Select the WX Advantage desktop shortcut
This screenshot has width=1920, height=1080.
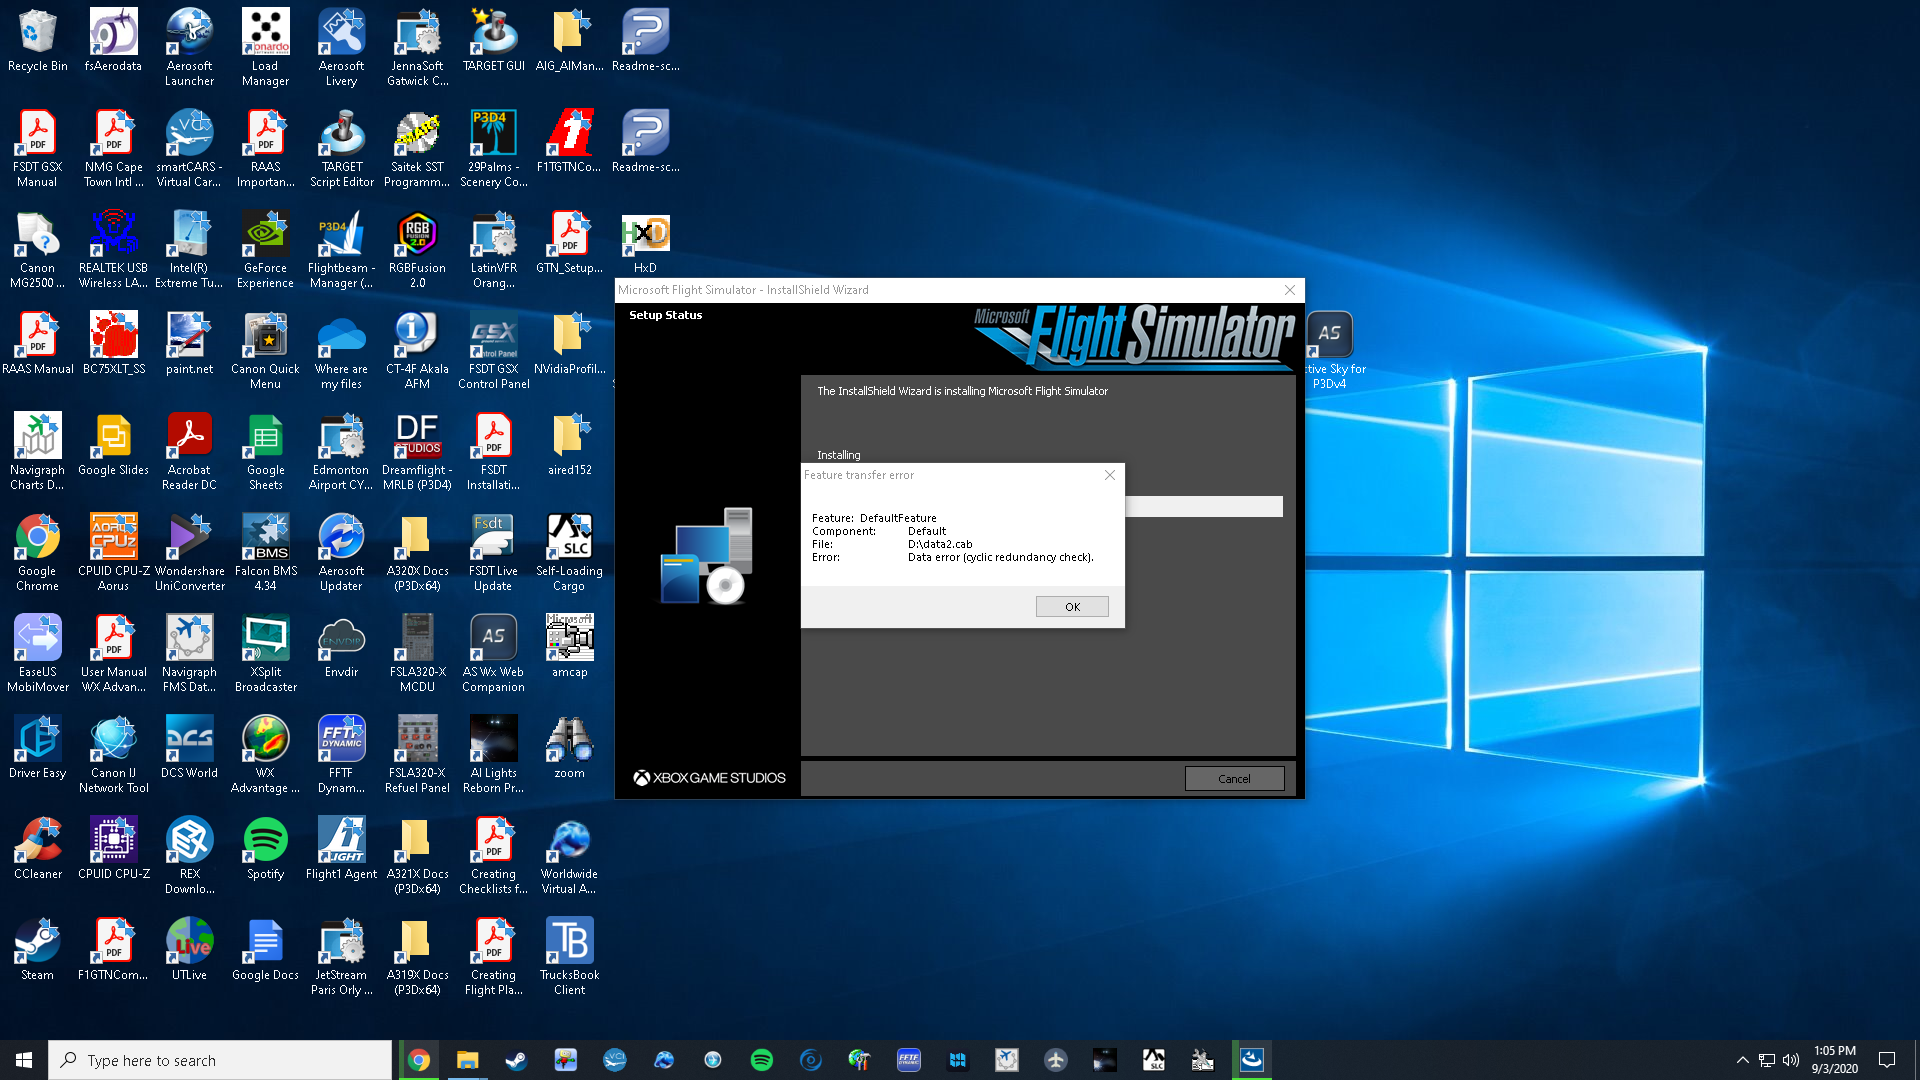pos(266,754)
